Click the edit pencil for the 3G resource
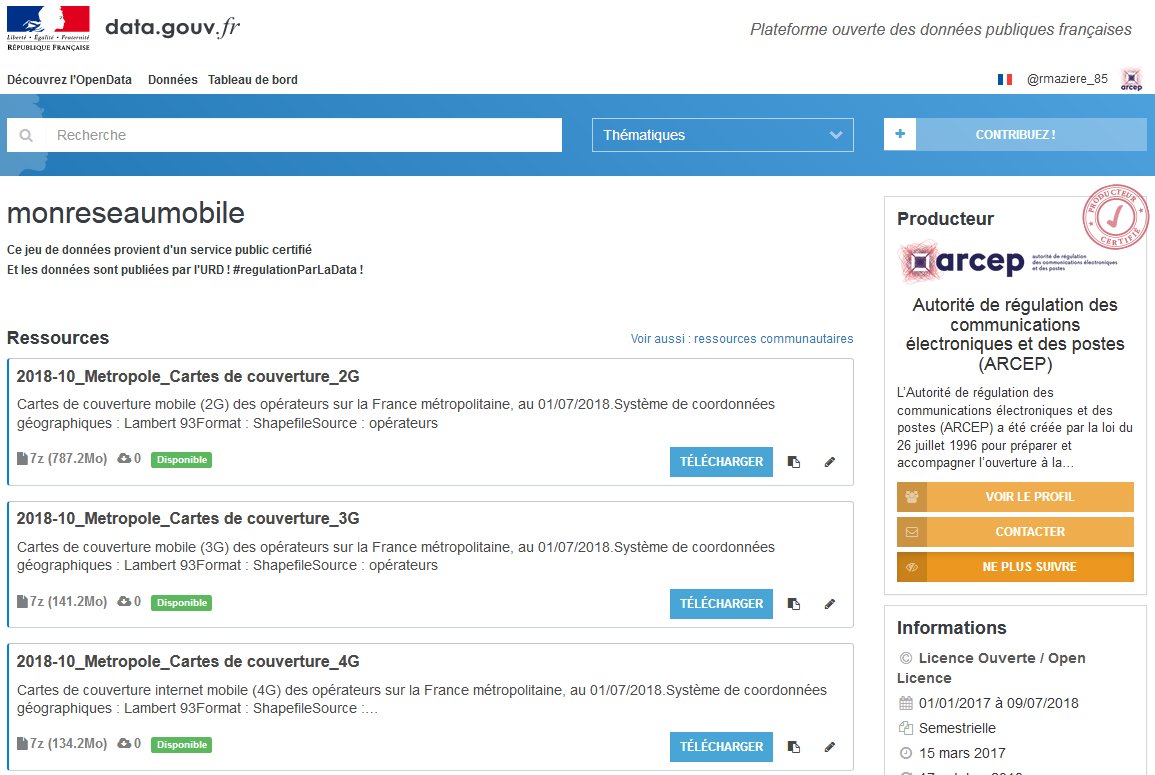 (x=829, y=604)
